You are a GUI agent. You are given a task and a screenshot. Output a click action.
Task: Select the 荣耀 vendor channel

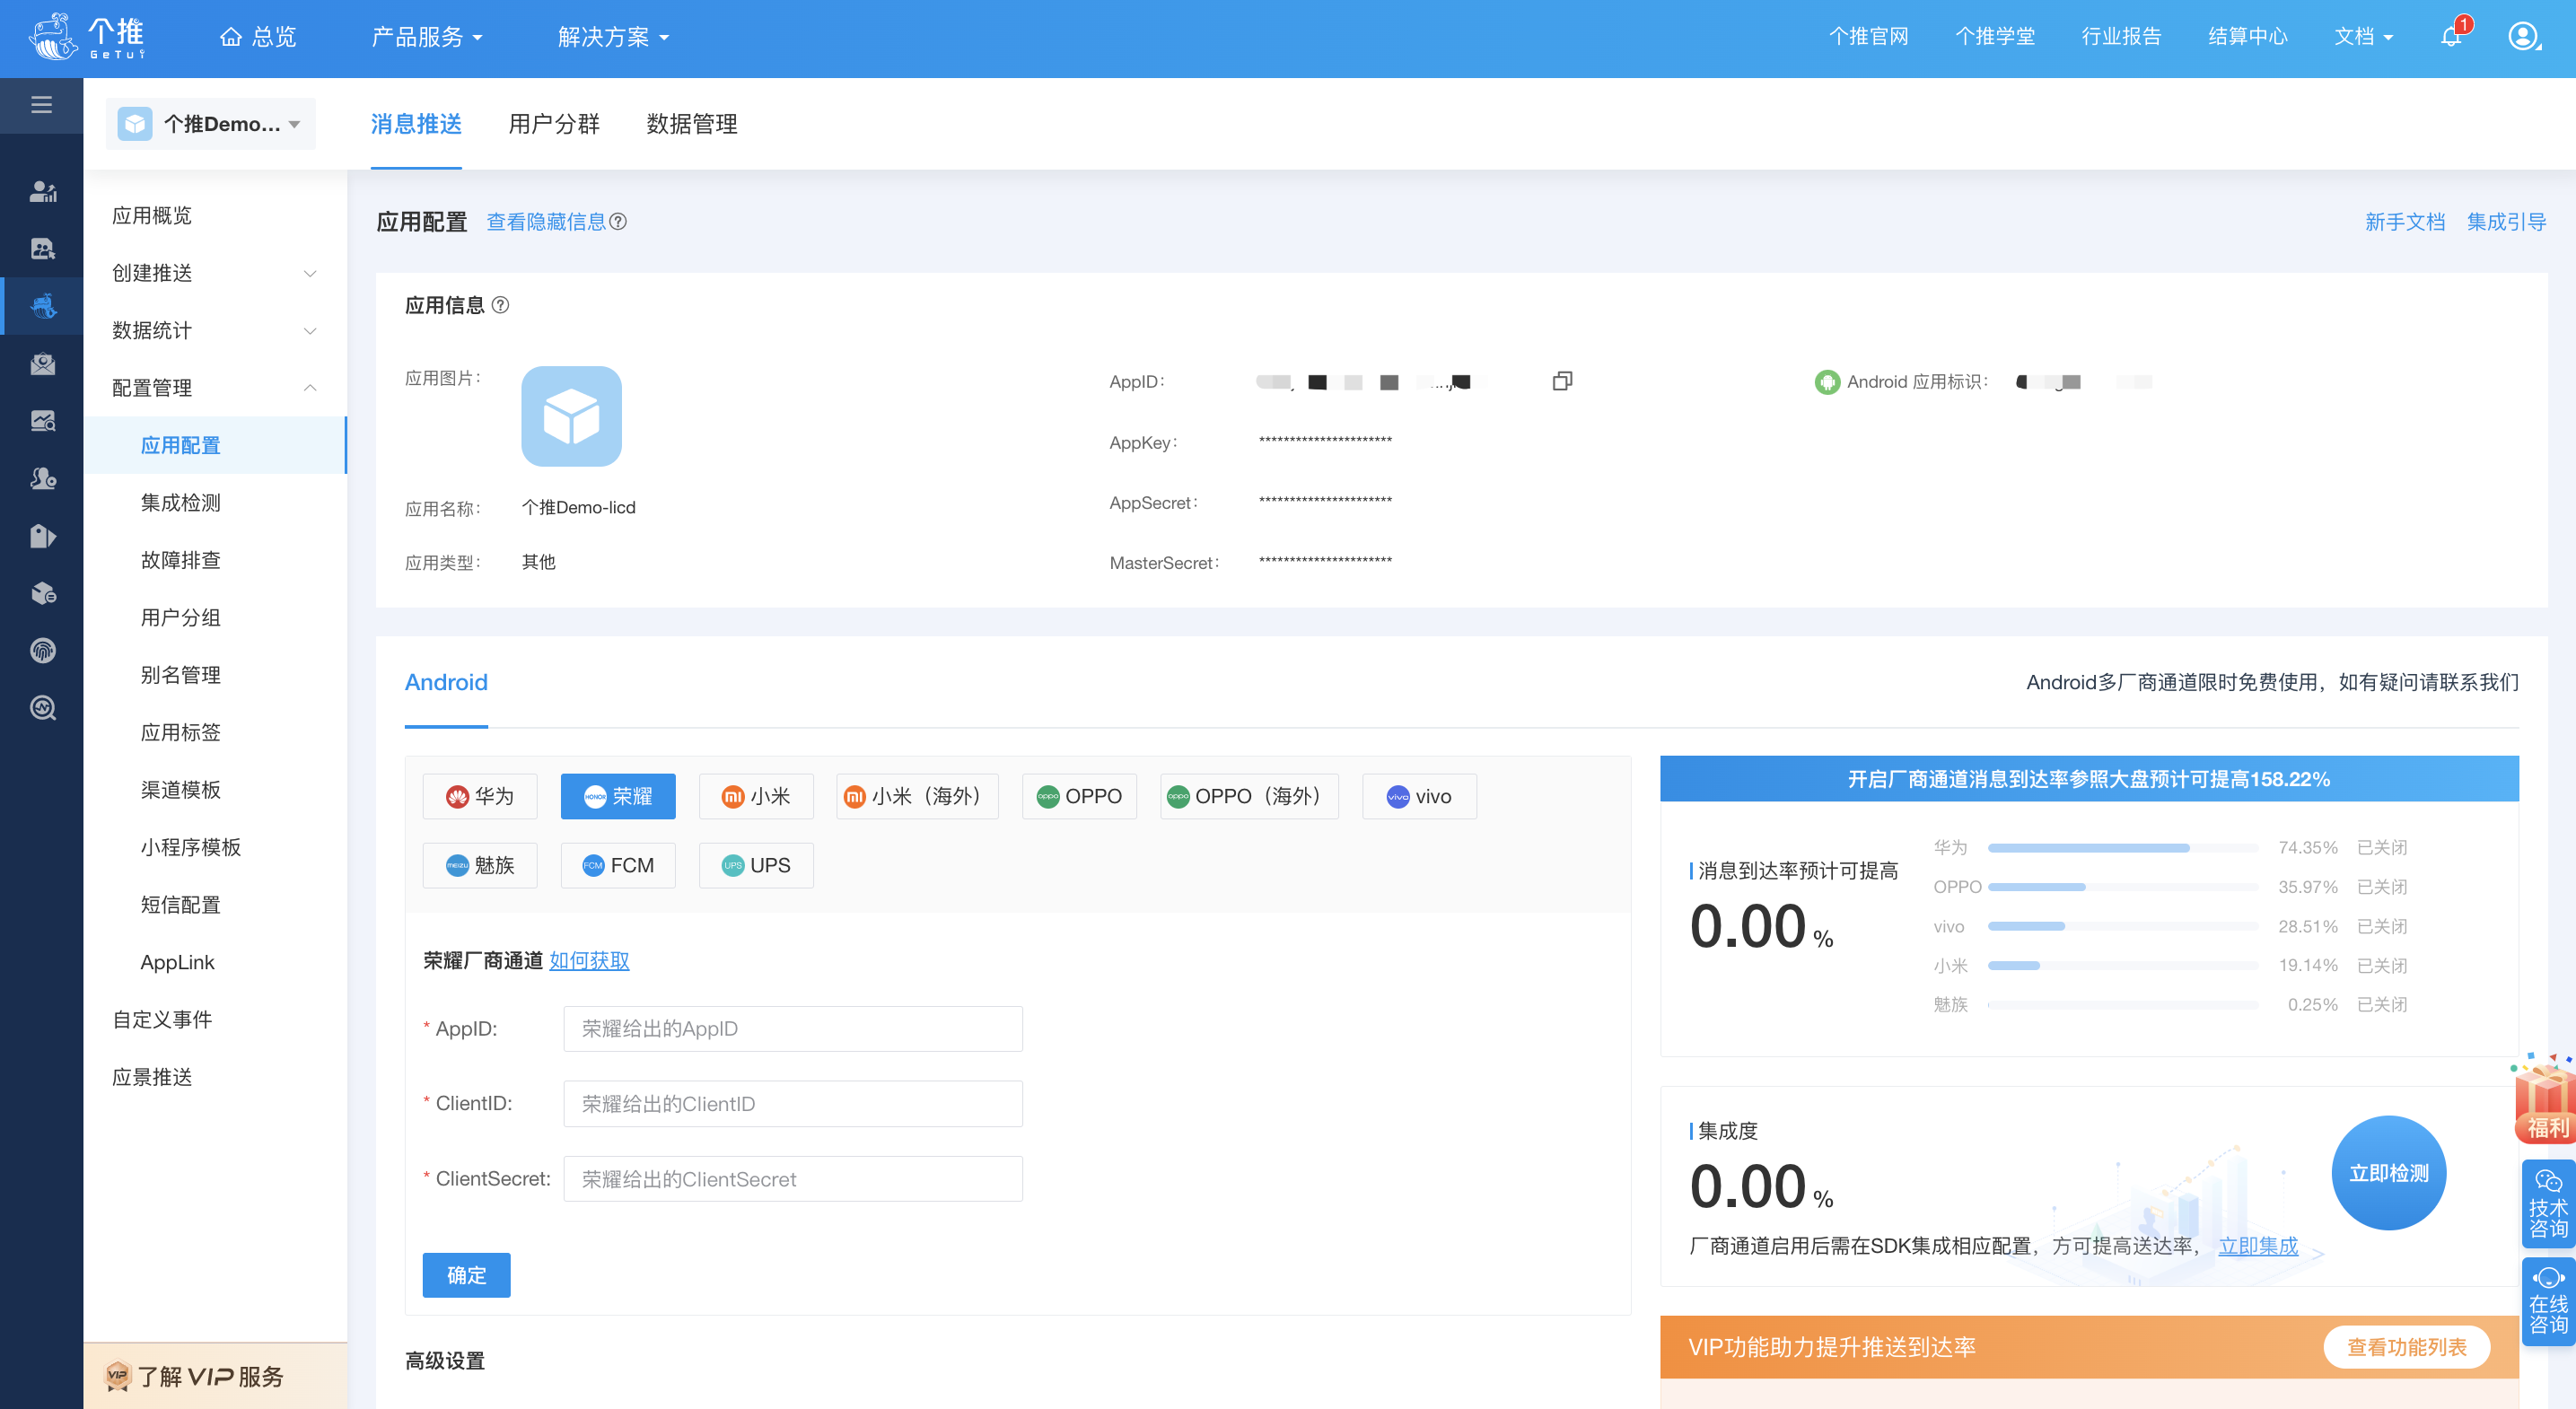click(x=618, y=796)
